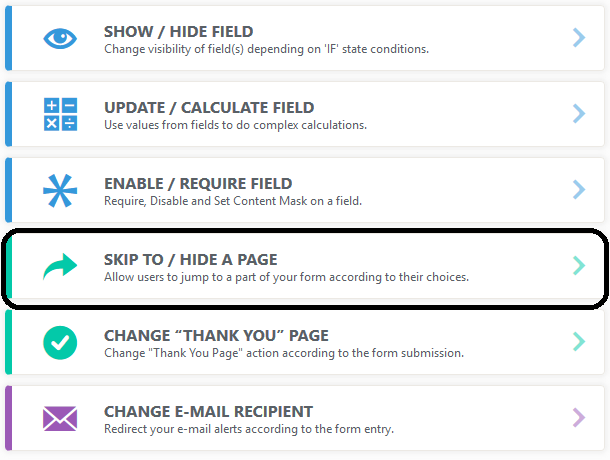Click the green arrow Skip To page icon

60,266
